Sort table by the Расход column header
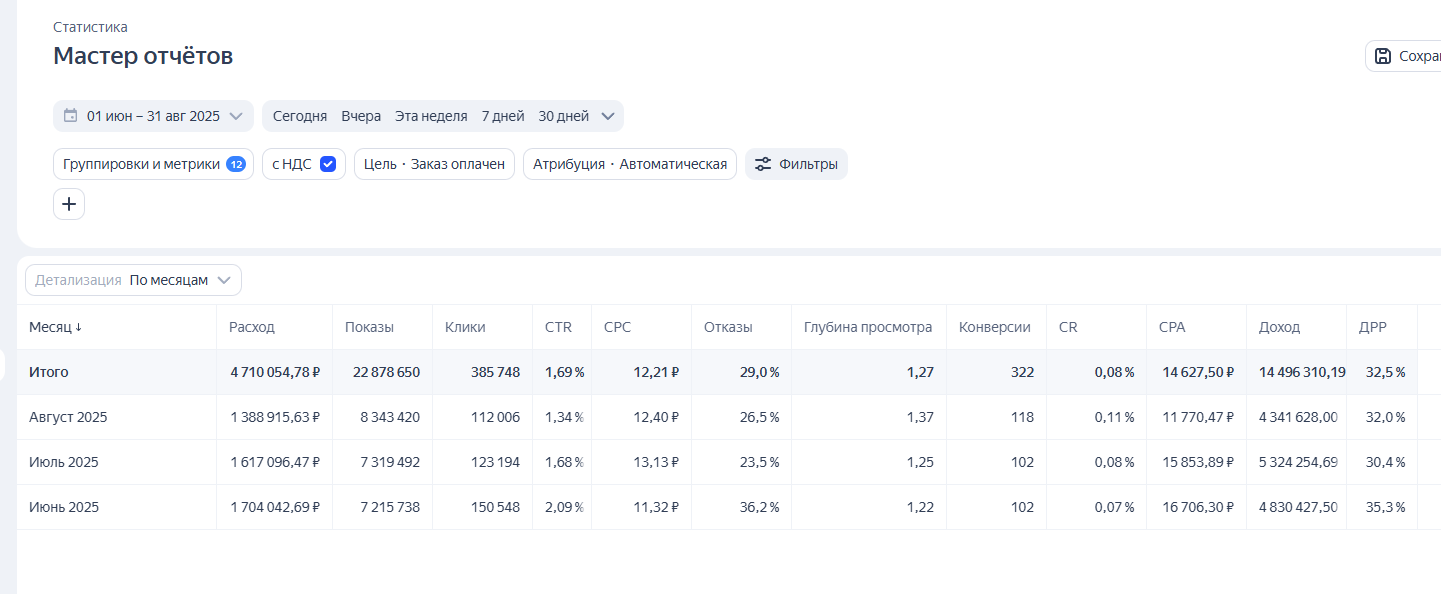Image resolution: width=1441 pixels, height=594 pixels. (252, 327)
